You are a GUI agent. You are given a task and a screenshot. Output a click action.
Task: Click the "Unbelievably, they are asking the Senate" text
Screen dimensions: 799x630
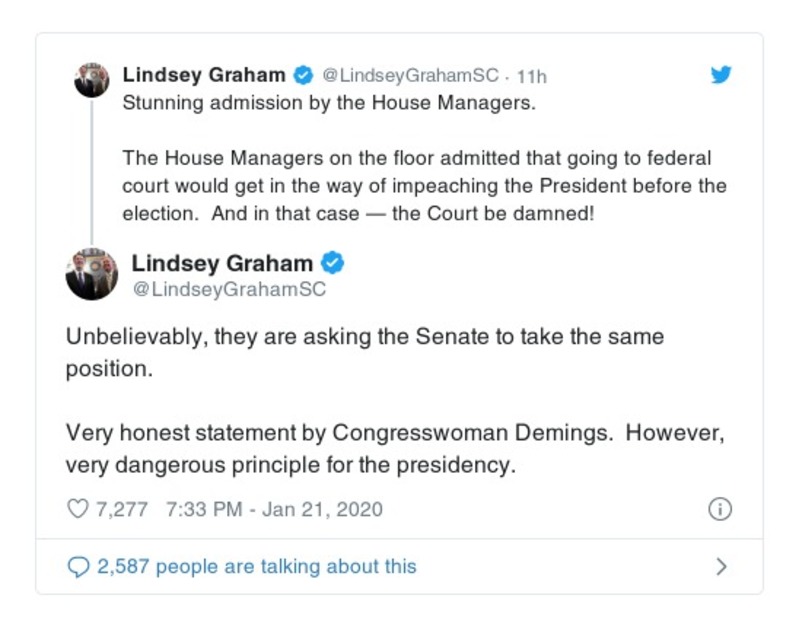pyautogui.click(x=364, y=337)
